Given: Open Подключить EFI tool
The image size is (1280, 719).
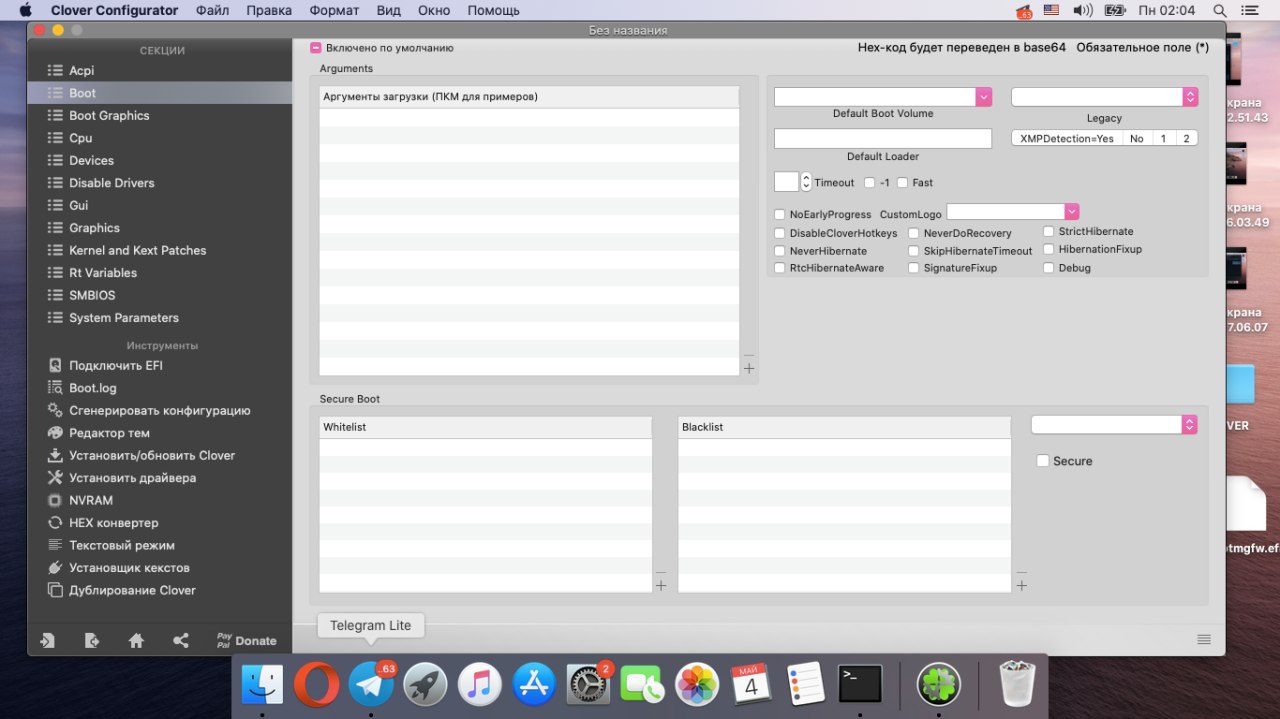Looking at the screenshot, I should (x=115, y=366).
